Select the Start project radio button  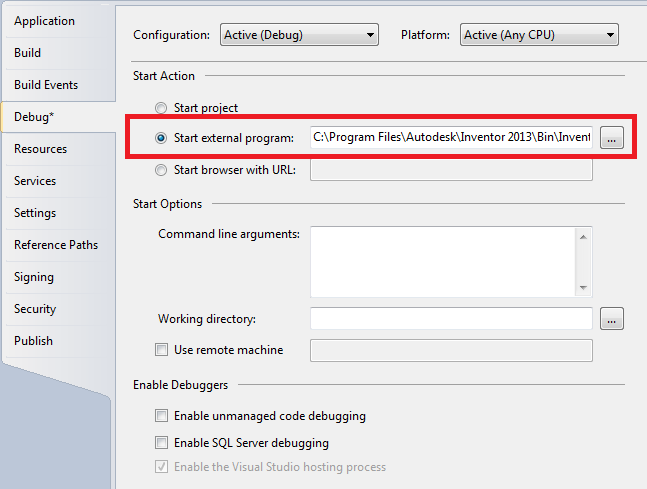tap(161, 108)
